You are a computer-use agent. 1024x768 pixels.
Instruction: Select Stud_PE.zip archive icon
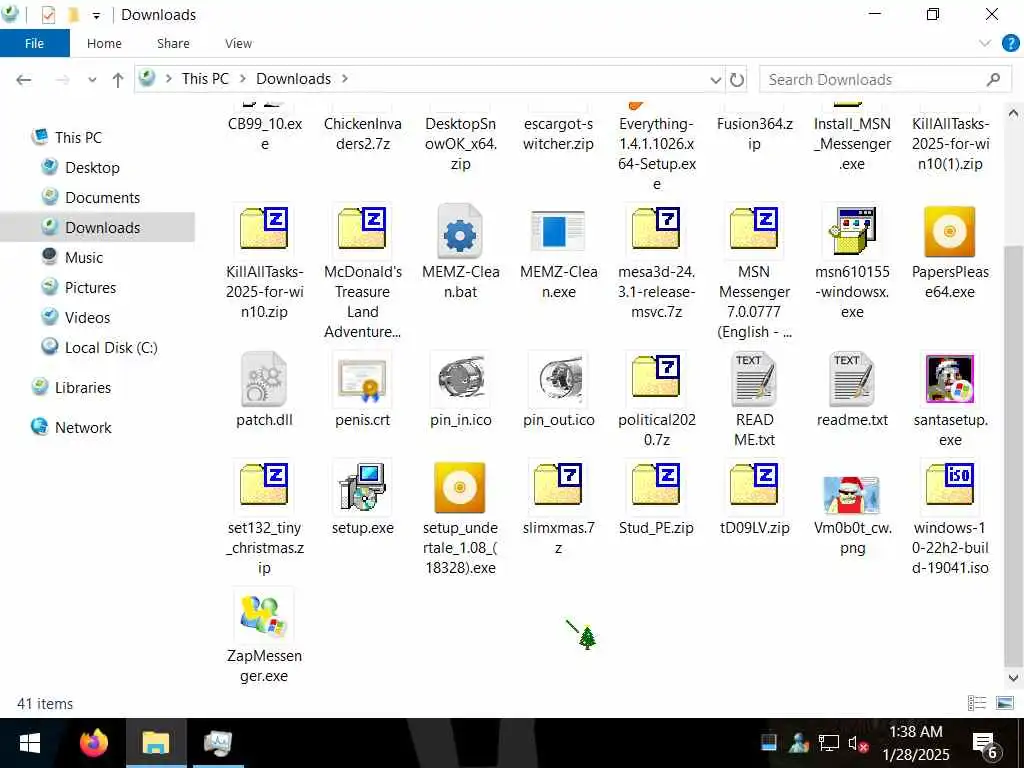(656, 485)
